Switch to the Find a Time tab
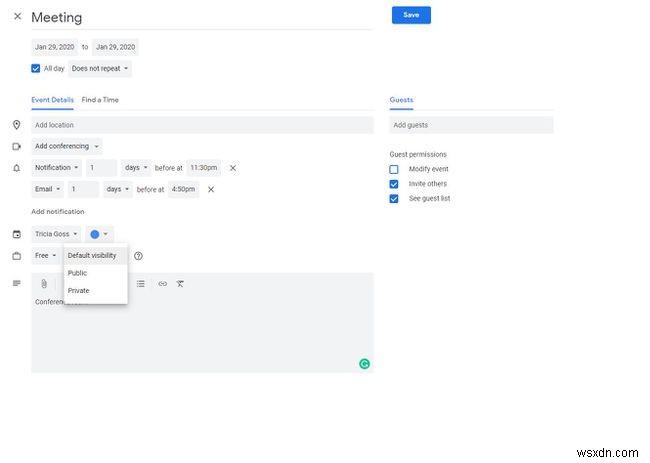The height and width of the screenshot is (463, 650). pos(100,100)
